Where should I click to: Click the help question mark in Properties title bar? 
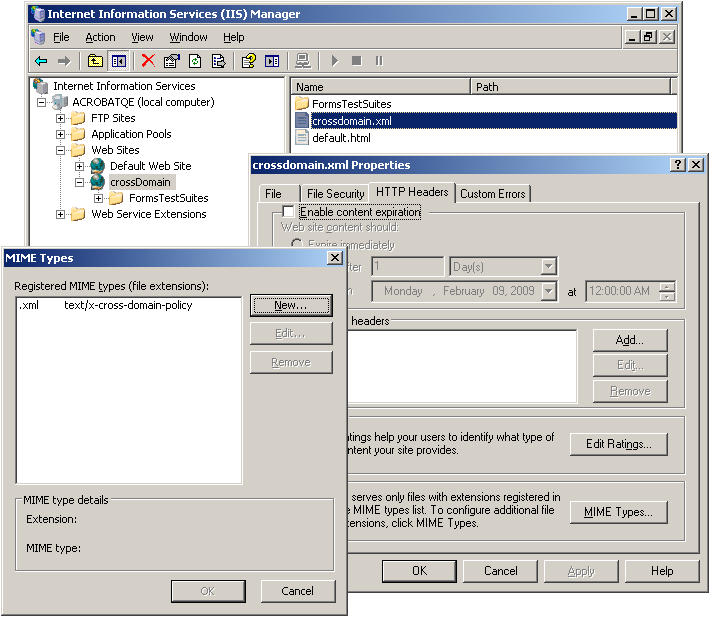677,165
